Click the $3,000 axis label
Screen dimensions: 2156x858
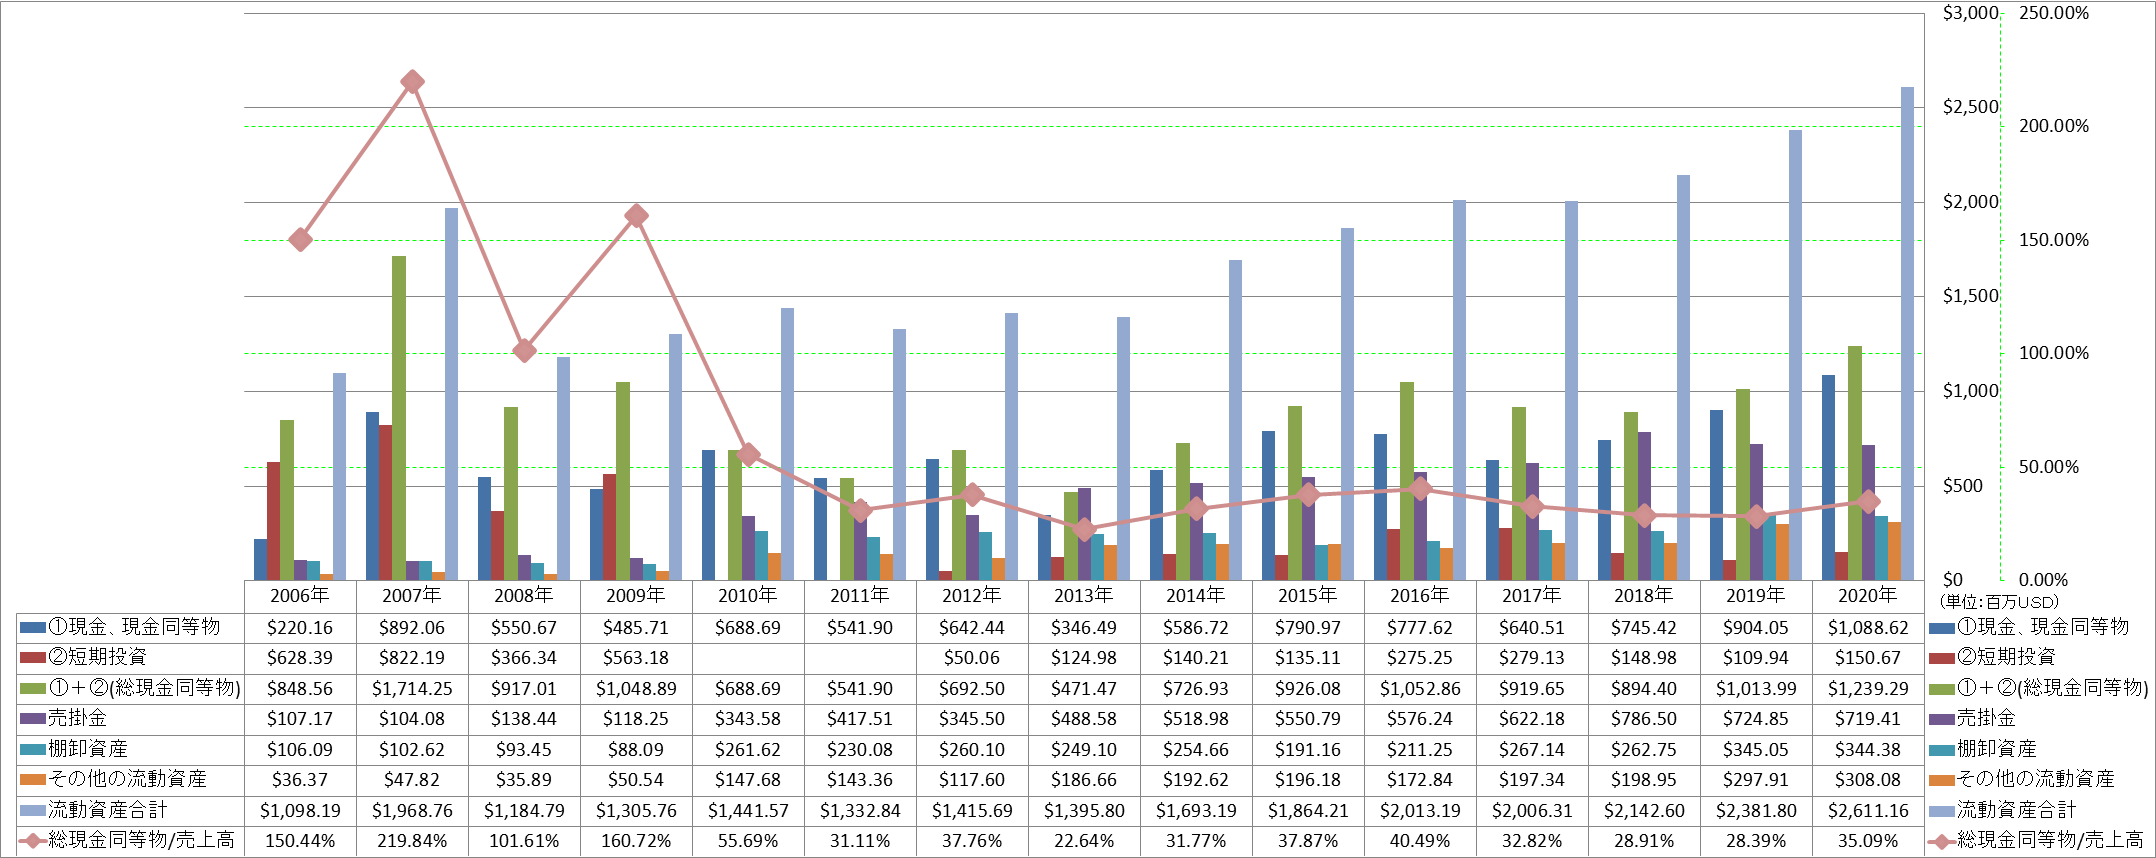tap(1970, 13)
